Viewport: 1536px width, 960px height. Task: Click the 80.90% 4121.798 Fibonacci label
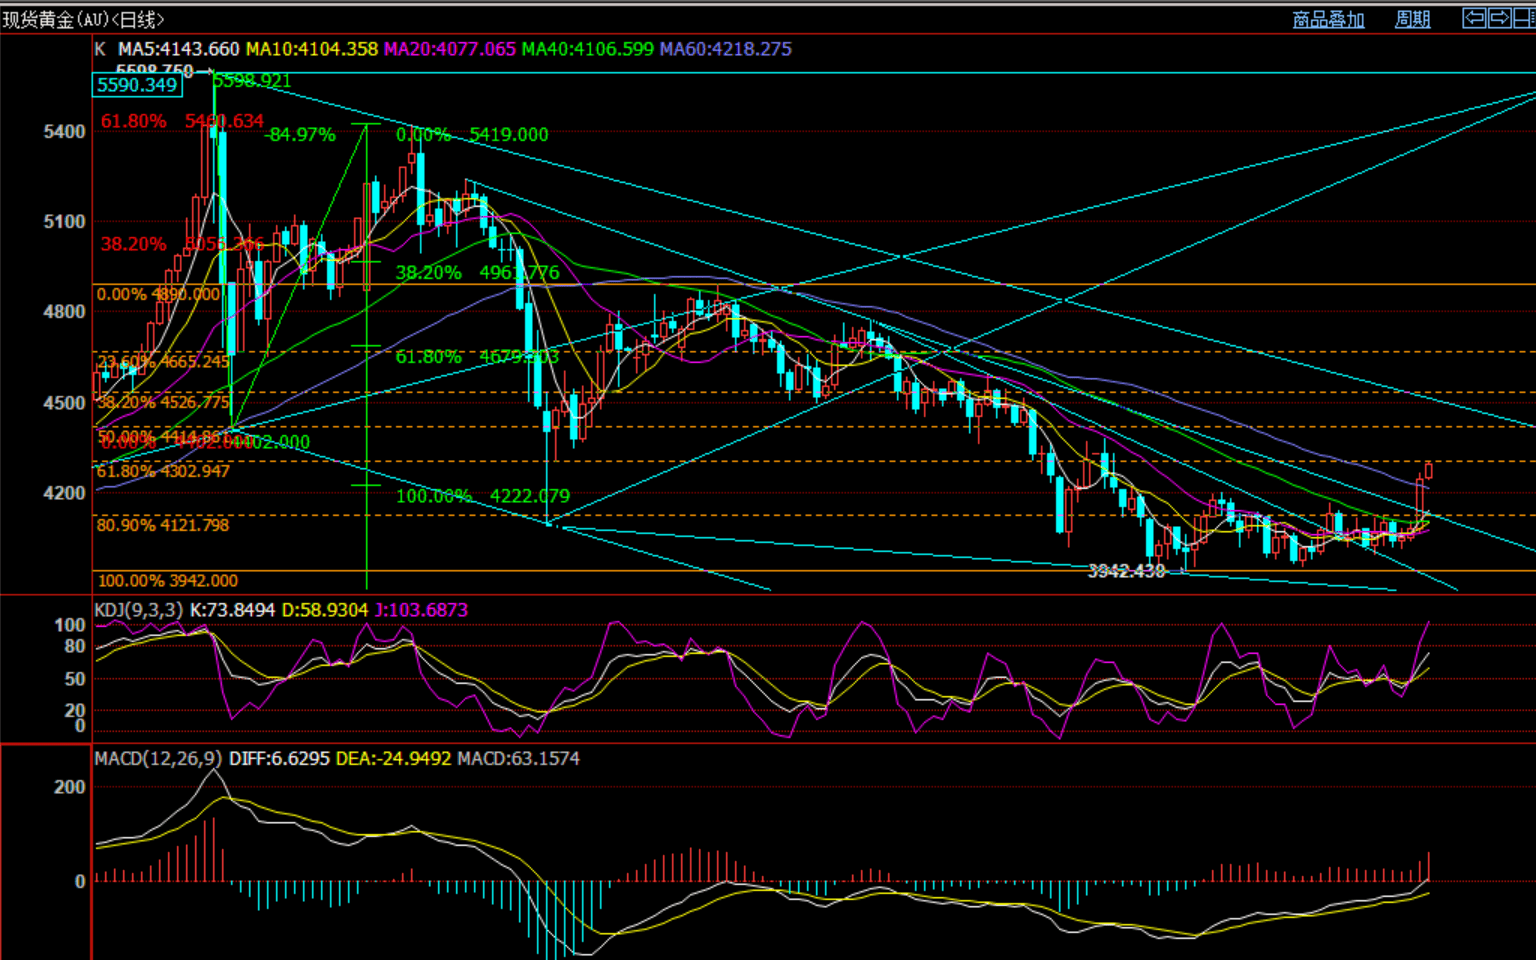click(163, 525)
